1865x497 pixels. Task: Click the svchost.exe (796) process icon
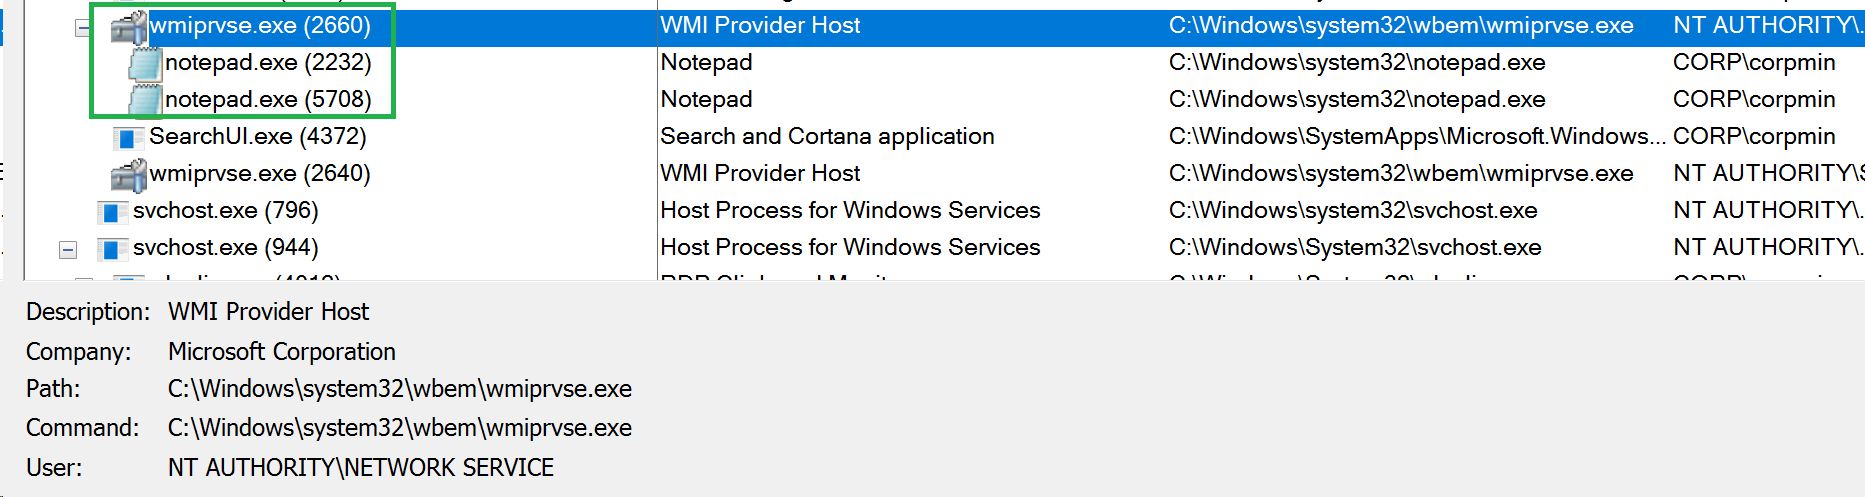coord(111,211)
